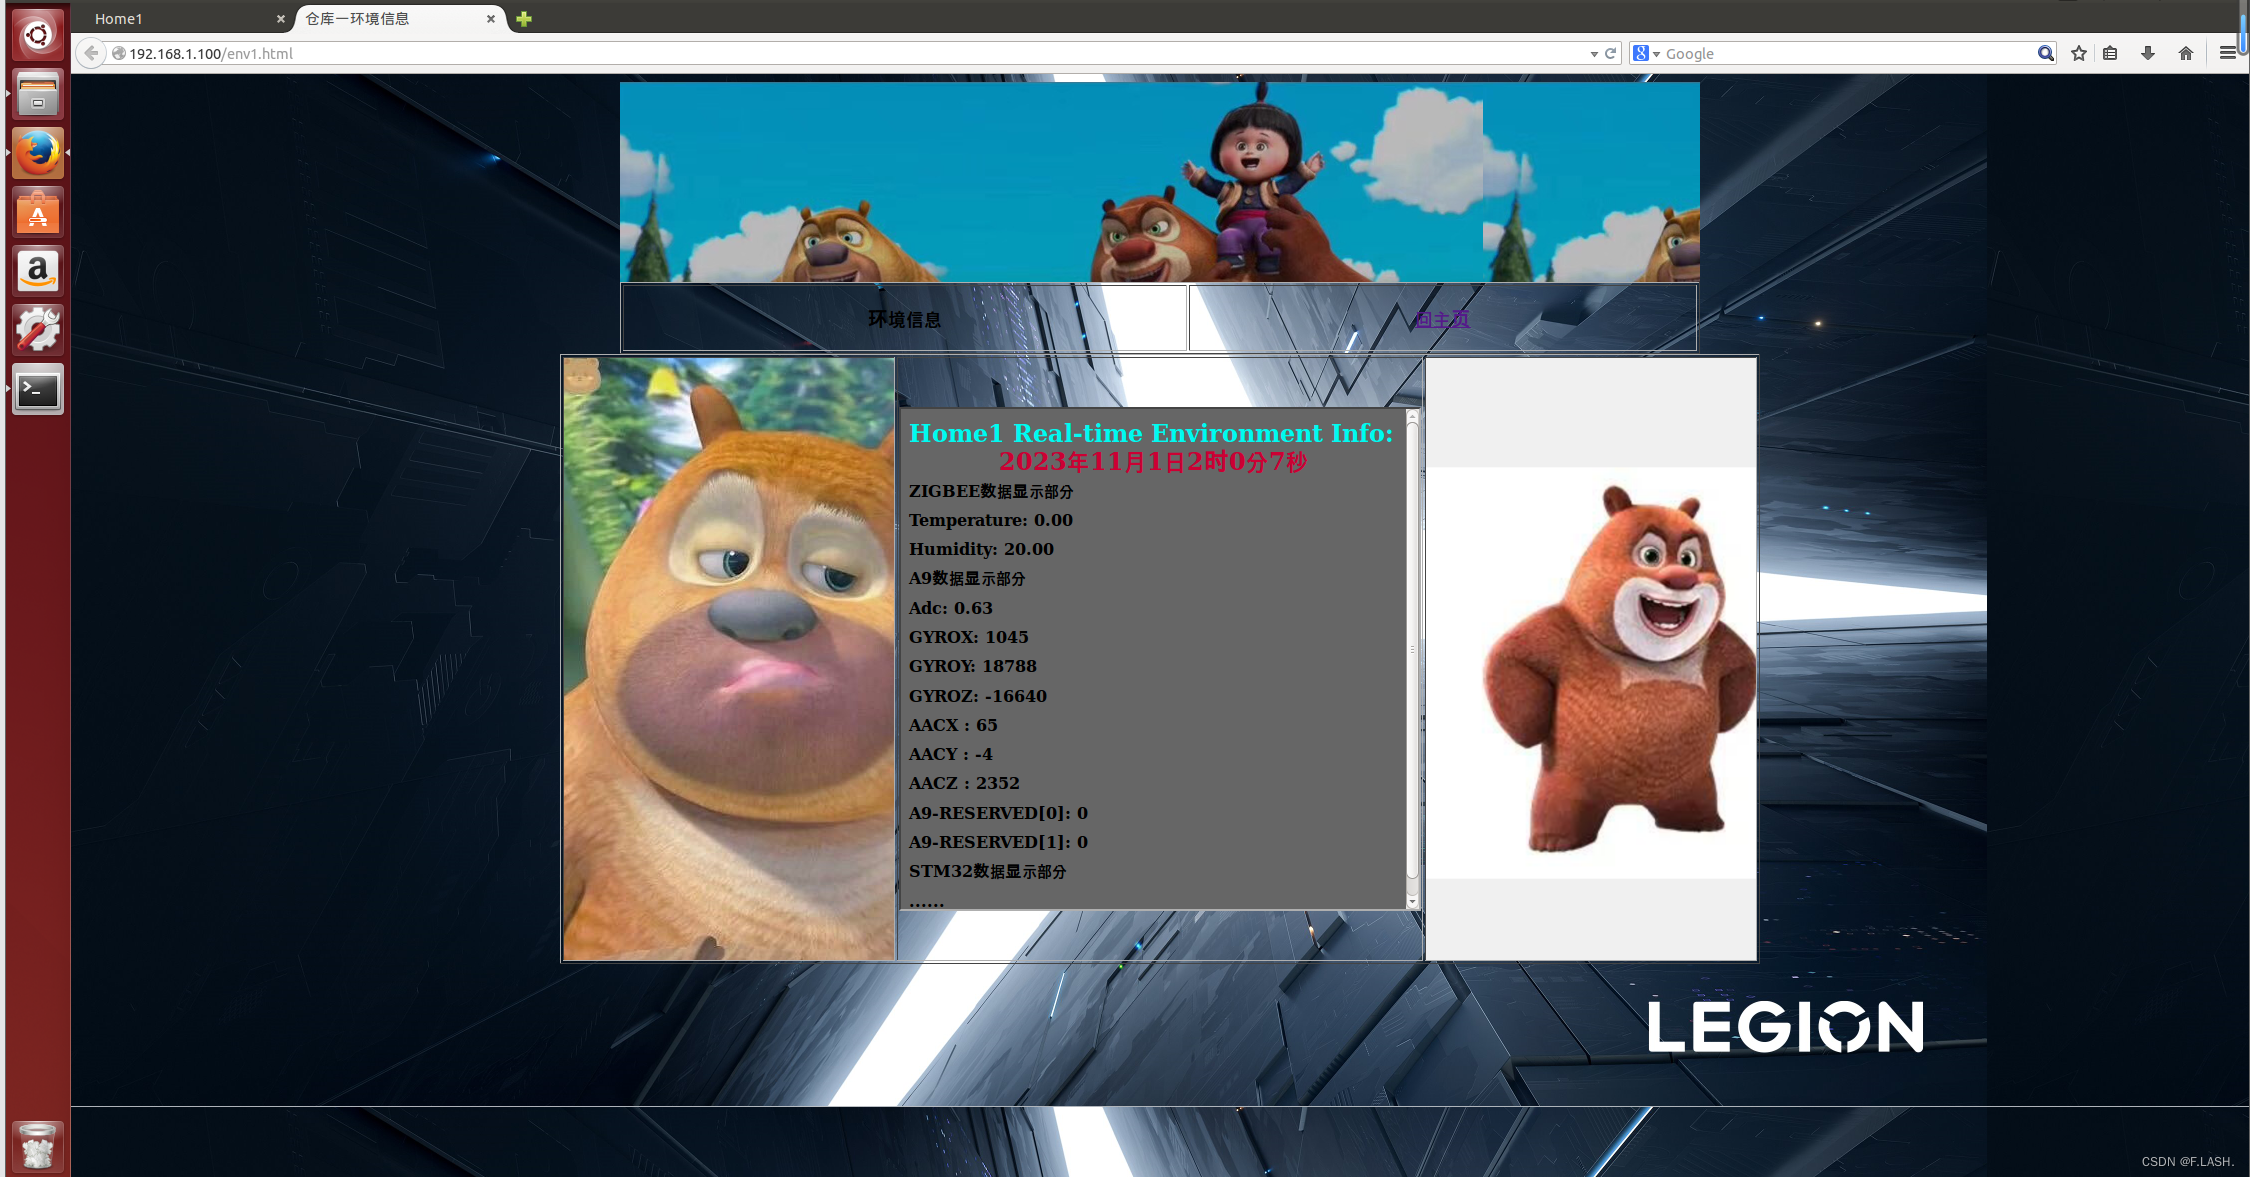Expand the URL history dropdown arrow
This screenshot has height=1177, width=2250.
(x=1593, y=54)
